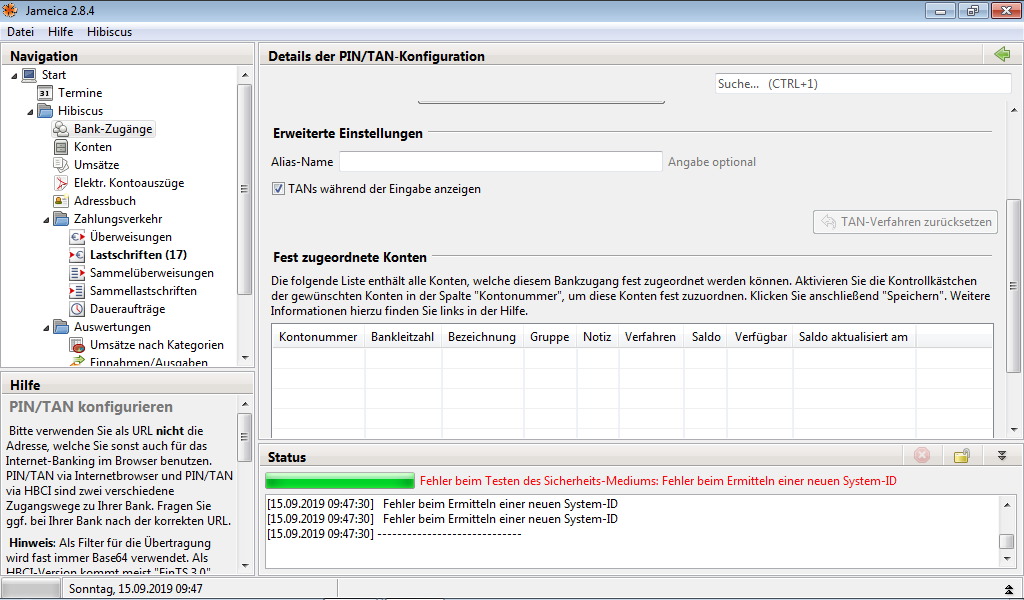Click the lock icon in Status panel
Viewport: 1024px width, 600px height.
coord(961,456)
